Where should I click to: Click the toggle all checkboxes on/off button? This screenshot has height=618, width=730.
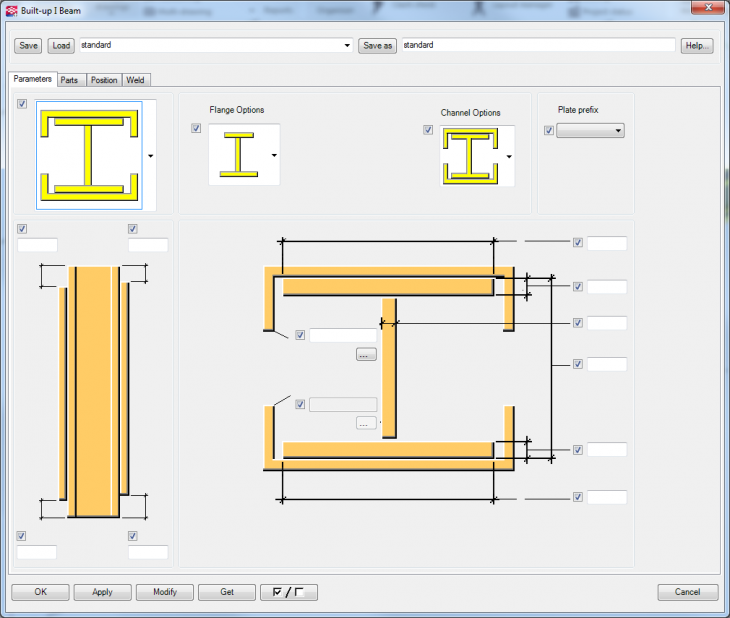pyautogui.click(x=288, y=592)
